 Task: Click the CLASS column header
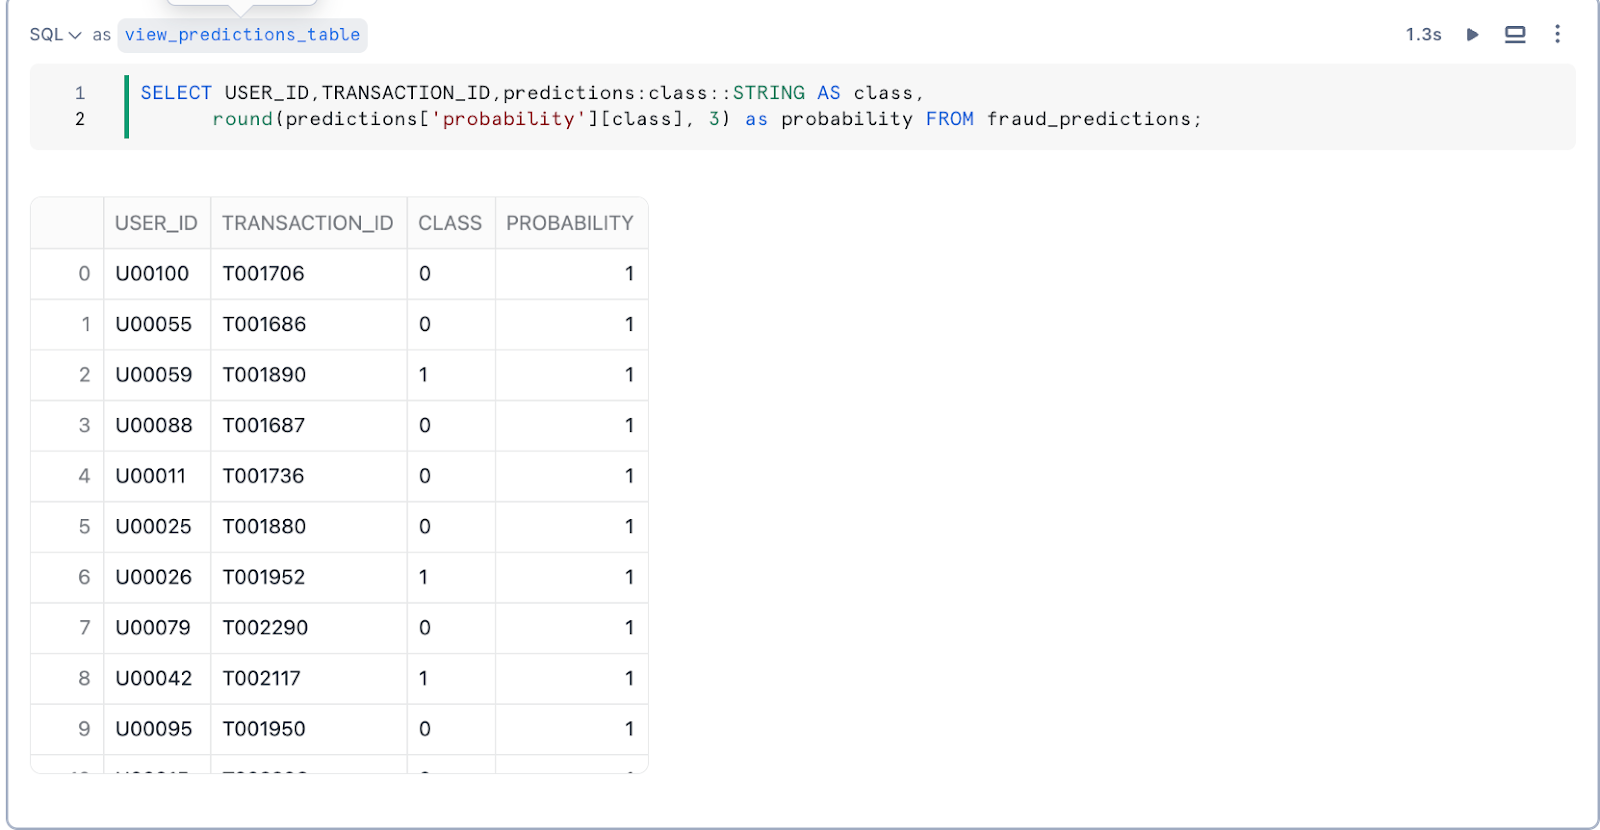pos(450,223)
